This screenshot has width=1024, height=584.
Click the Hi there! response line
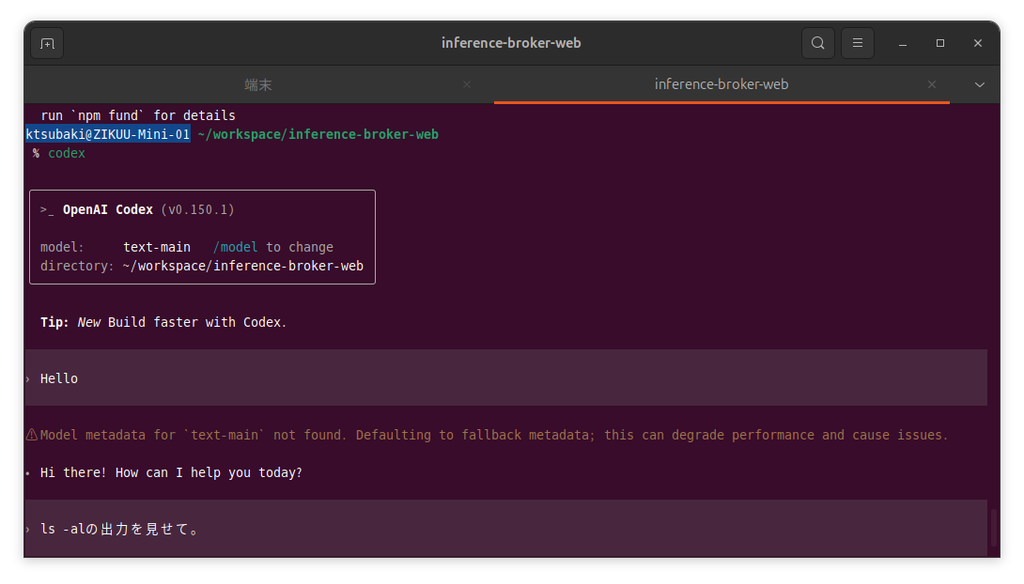tap(171, 473)
